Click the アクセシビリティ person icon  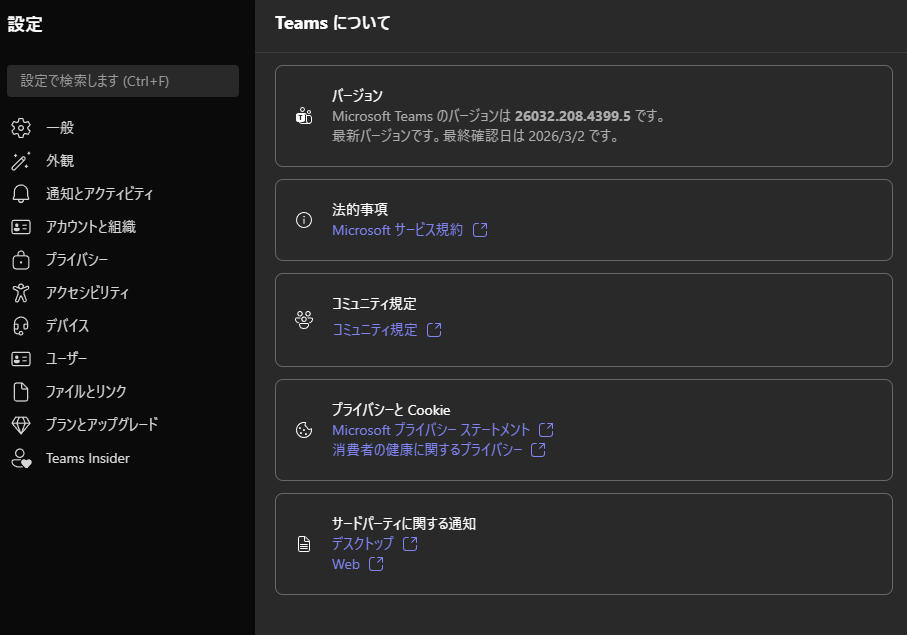(21, 292)
